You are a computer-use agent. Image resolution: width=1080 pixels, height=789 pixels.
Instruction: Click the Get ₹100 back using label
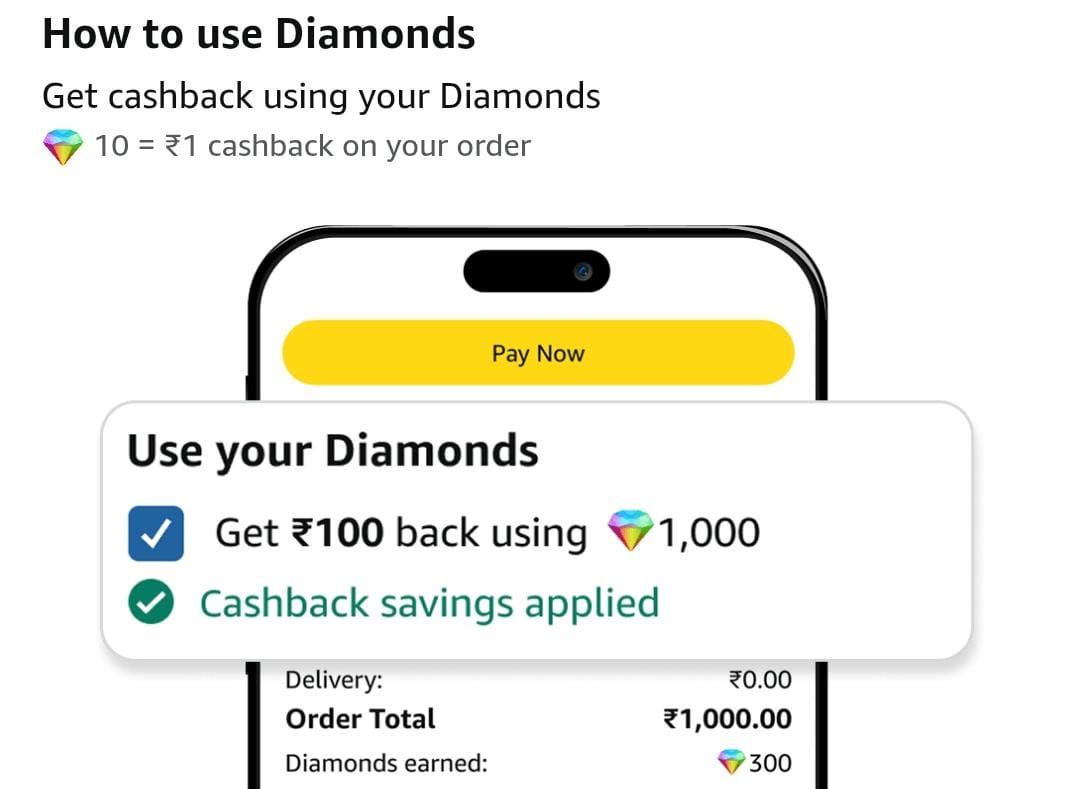pyautogui.click(x=400, y=532)
